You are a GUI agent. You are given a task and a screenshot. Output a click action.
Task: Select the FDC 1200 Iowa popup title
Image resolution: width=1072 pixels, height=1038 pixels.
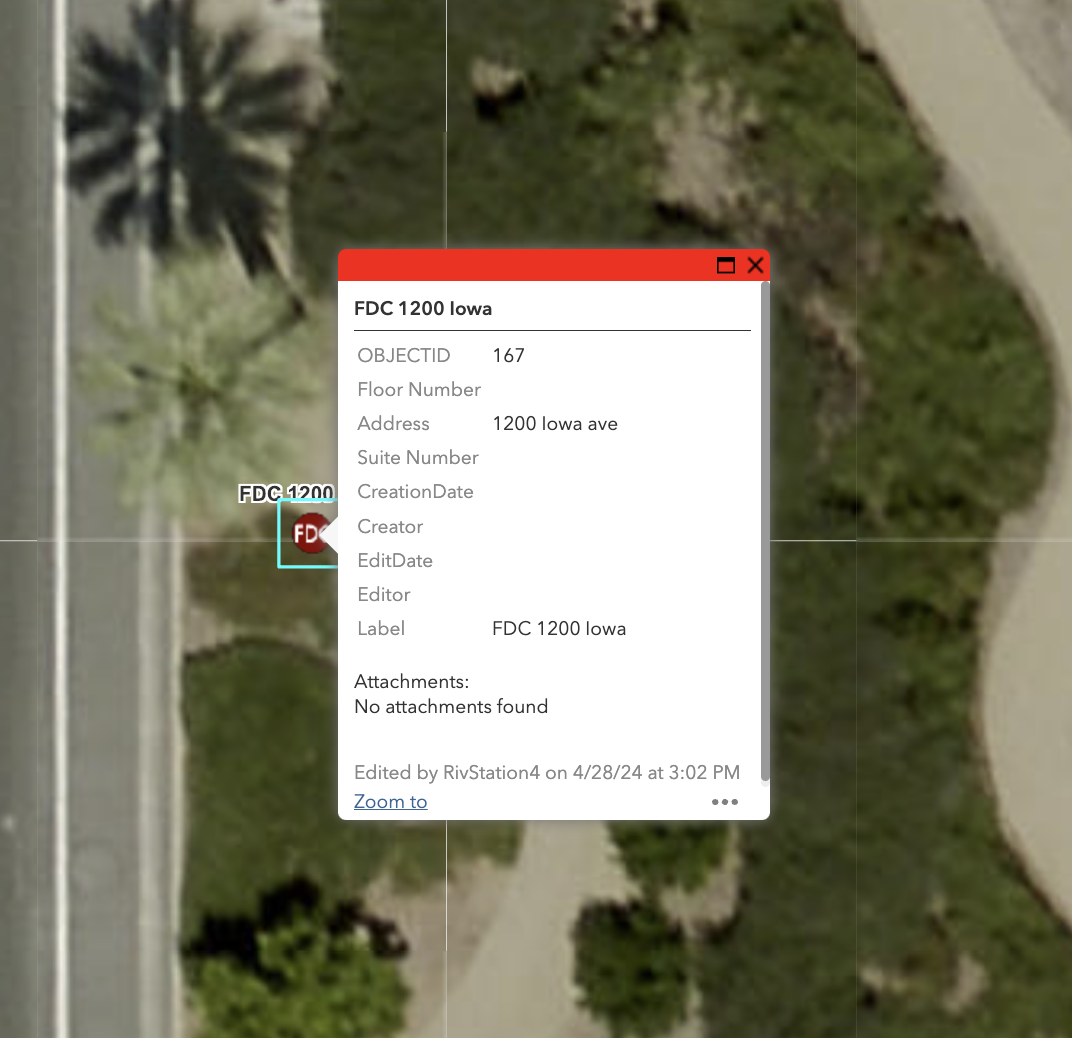[422, 308]
